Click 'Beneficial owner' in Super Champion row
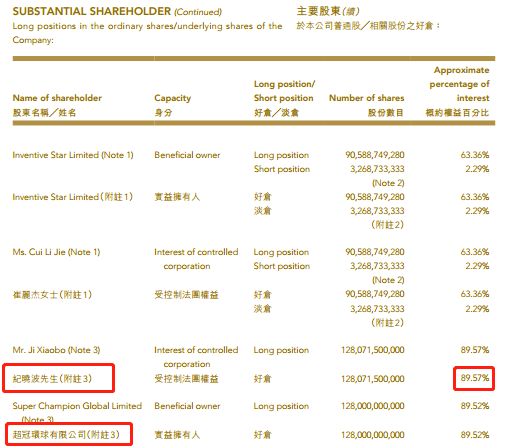 coord(187,406)
